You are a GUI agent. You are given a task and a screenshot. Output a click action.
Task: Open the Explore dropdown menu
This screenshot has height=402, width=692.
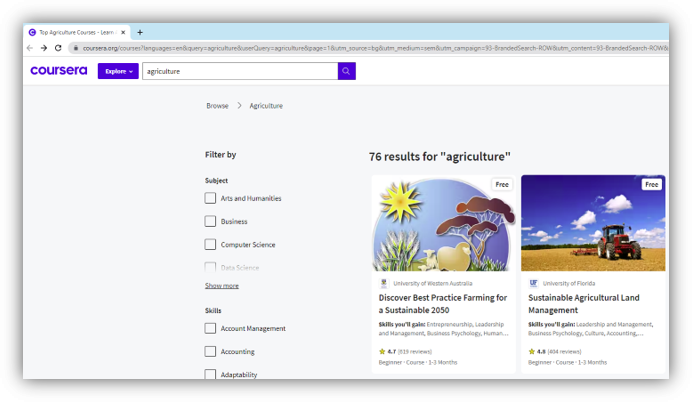118,71
